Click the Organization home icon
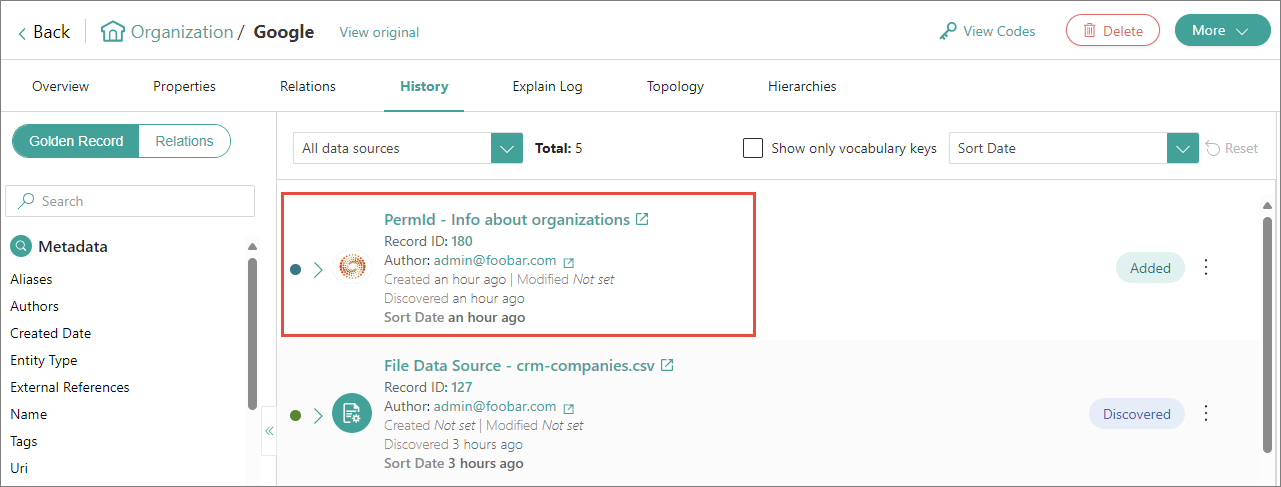The height and width of the screenshot is (487, 1281). coord(112,32)
